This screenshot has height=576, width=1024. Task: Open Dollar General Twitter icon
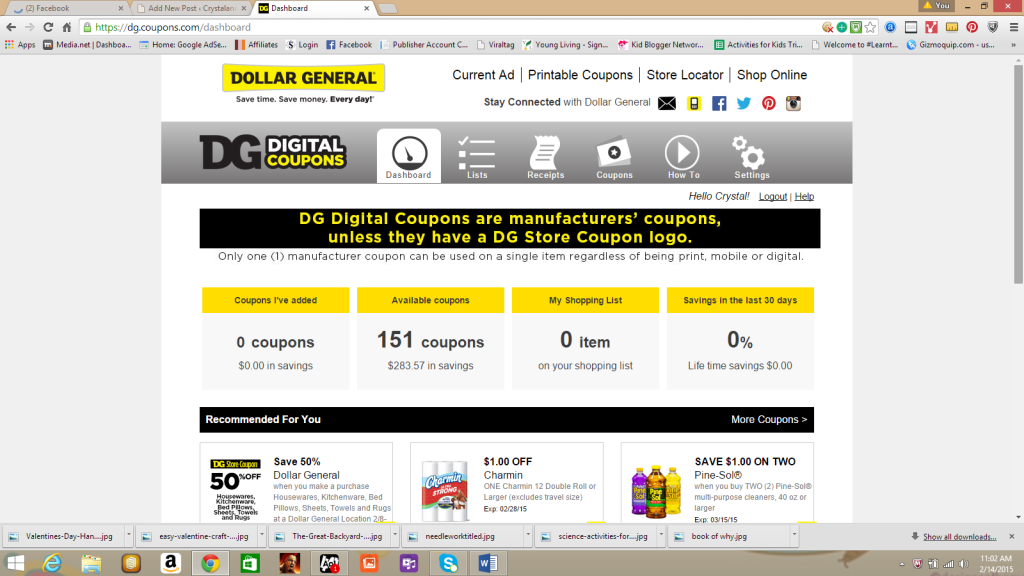[x=744, y=103]
